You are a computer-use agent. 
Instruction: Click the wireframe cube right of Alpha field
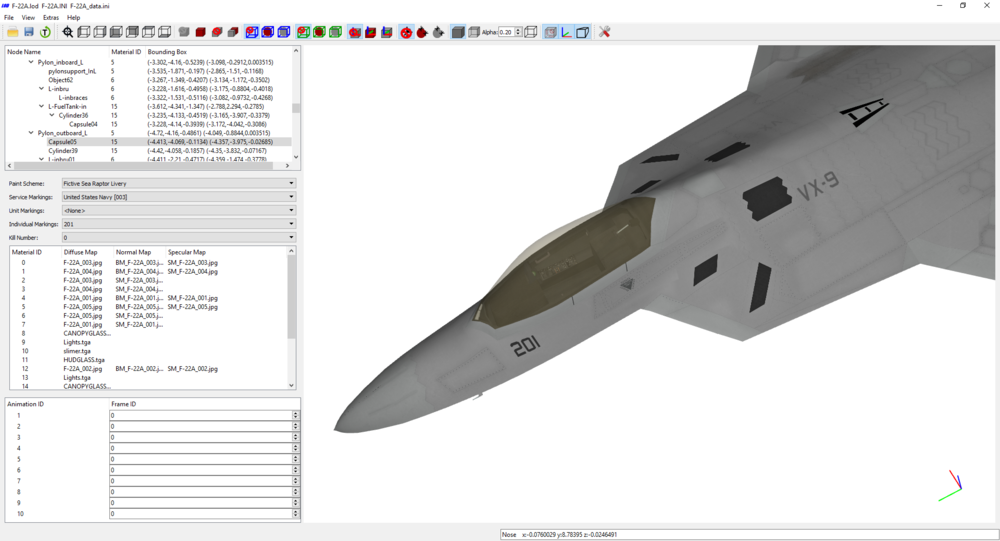pyautogui.click(x=531, y=32)
